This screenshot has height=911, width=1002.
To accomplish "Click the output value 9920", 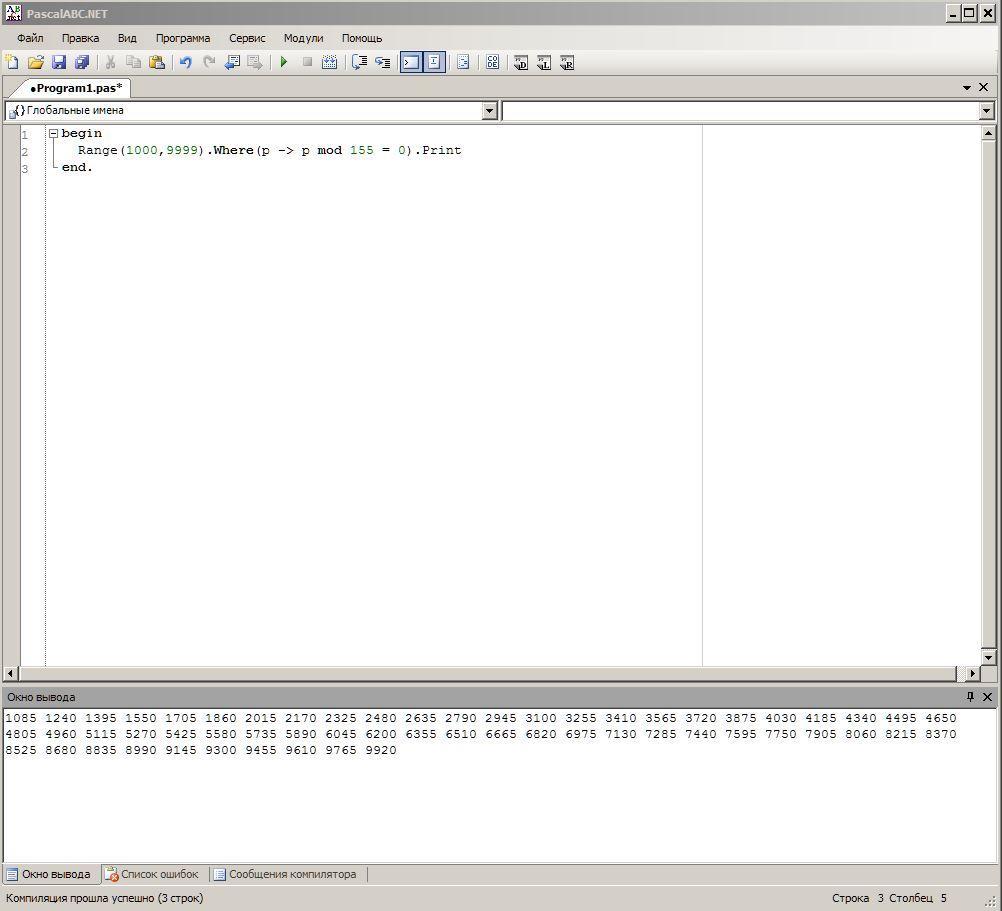I will click(381, 750).
